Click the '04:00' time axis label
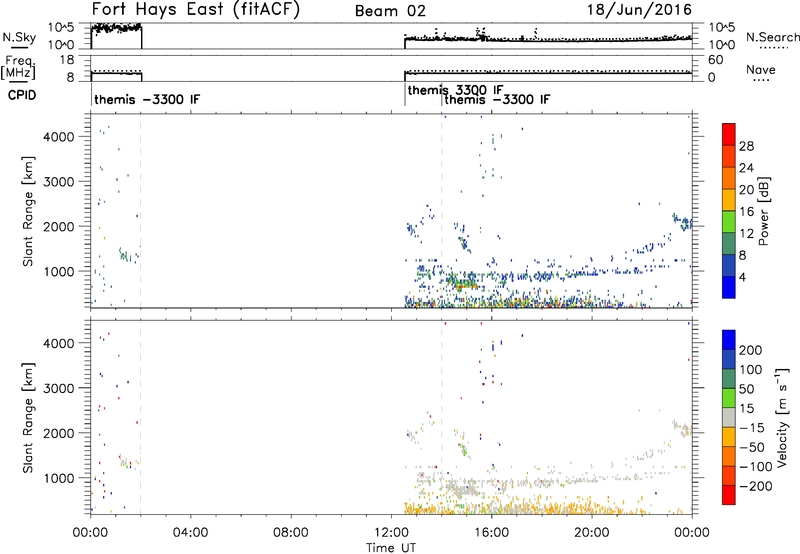The height and width of the screenshot is (554, 800). click(x=190, y=533)
